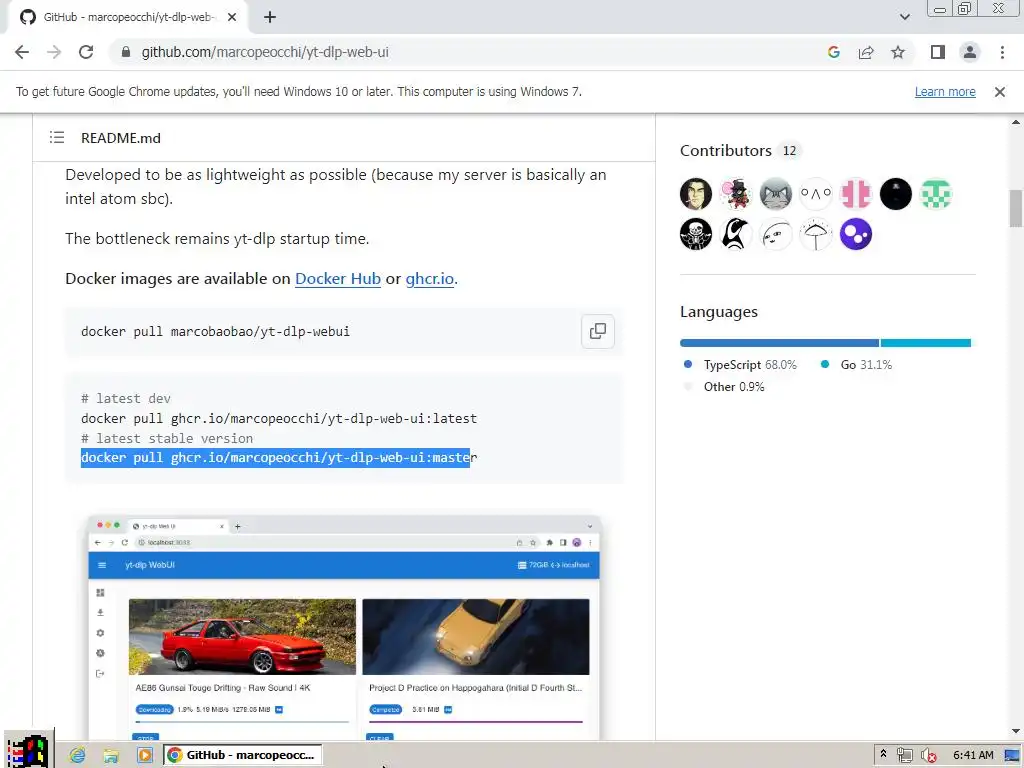The image size is (1024, 768).
Task: Open the 6:41 AM system clock
Action: click(973, 755)
